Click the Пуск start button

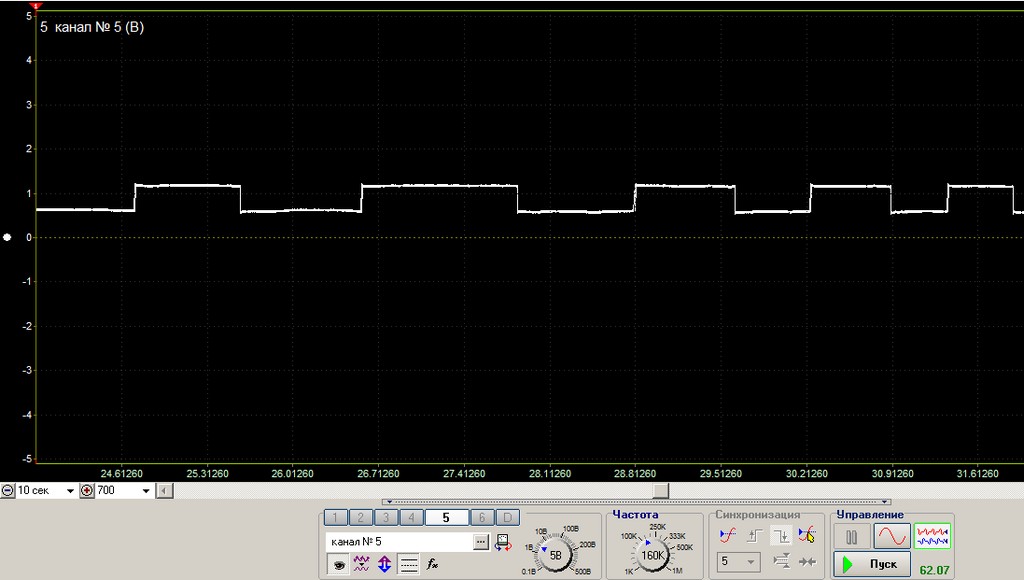pyautogui.click(x=872, y=564)
